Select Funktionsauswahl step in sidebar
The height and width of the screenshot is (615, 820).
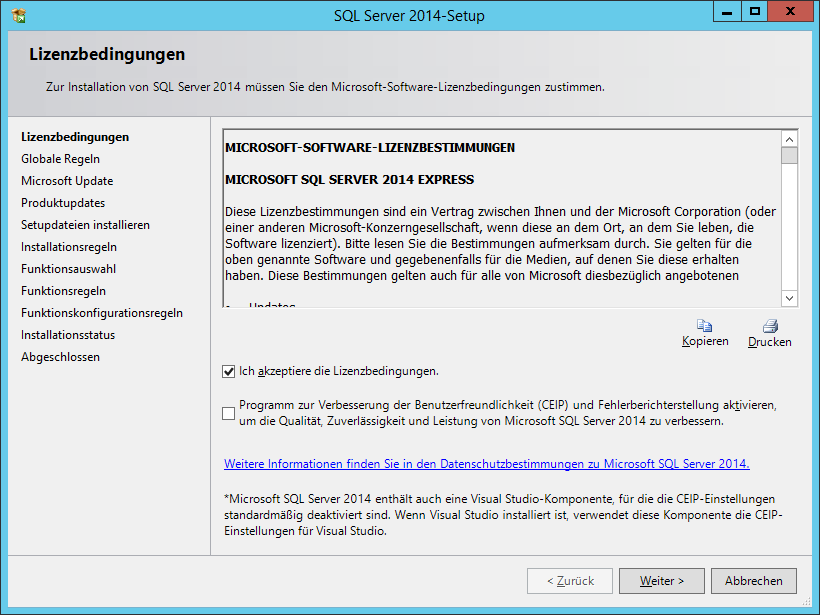pos(68,269)
